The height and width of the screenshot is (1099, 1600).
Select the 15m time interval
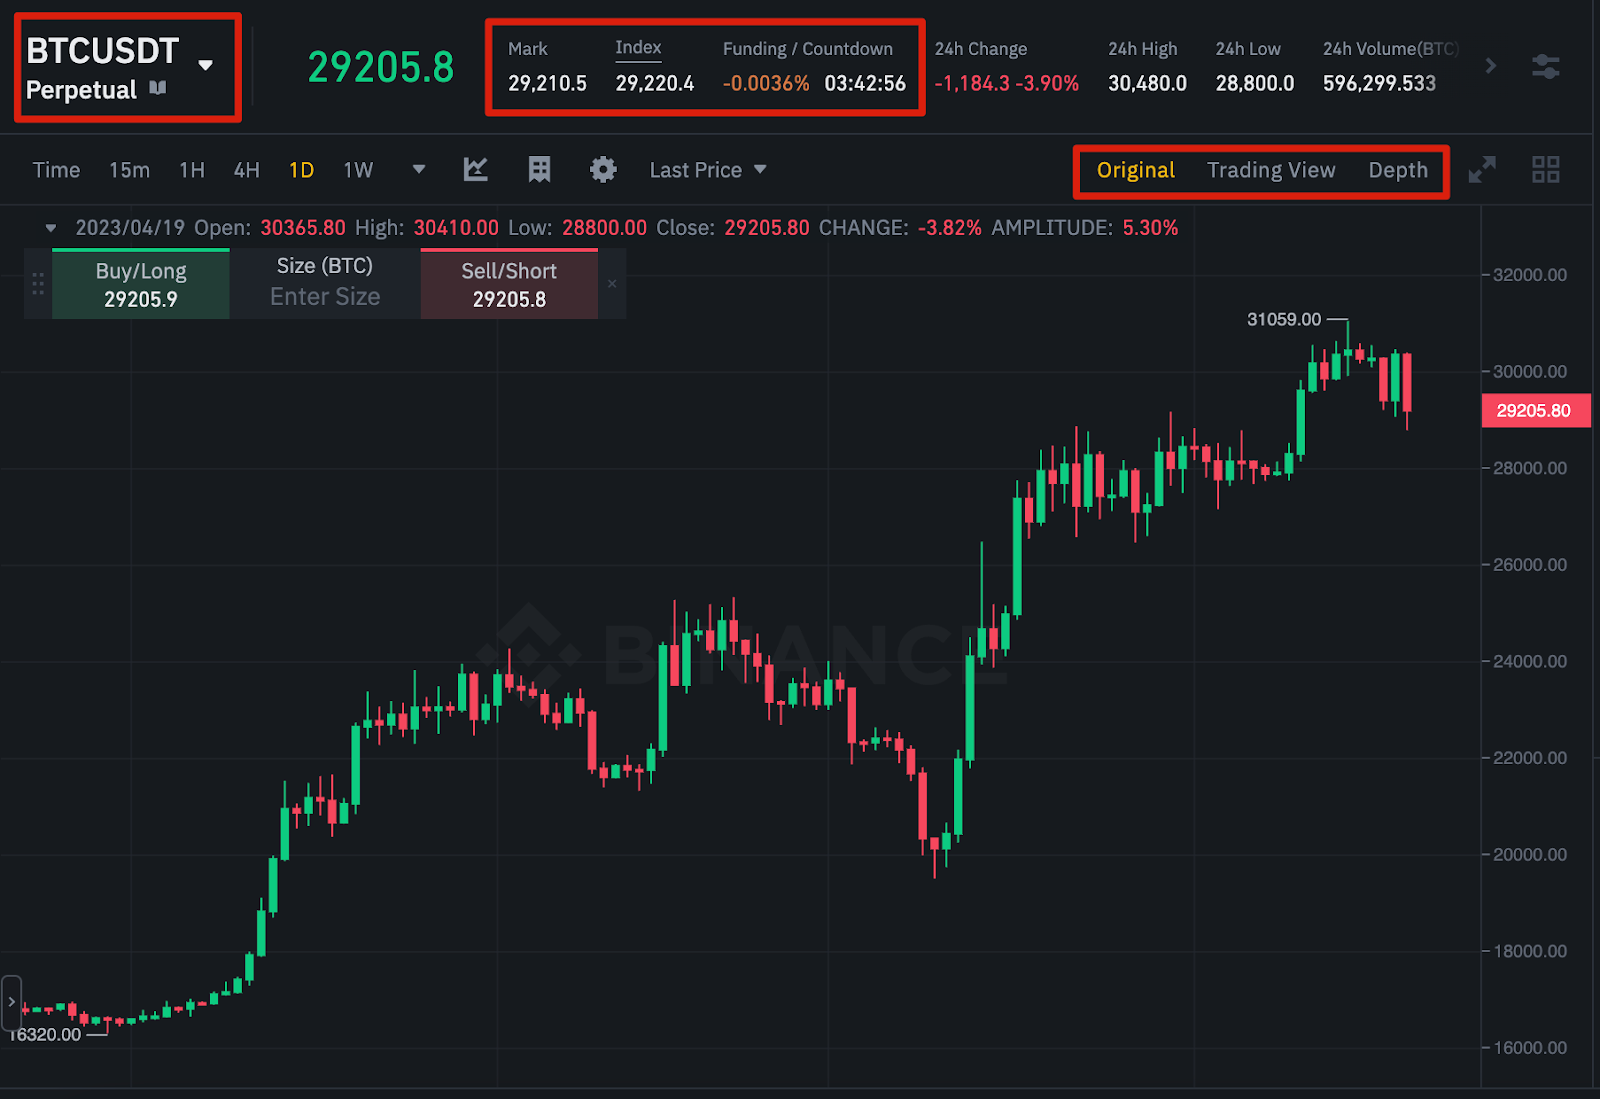(129, 170)
